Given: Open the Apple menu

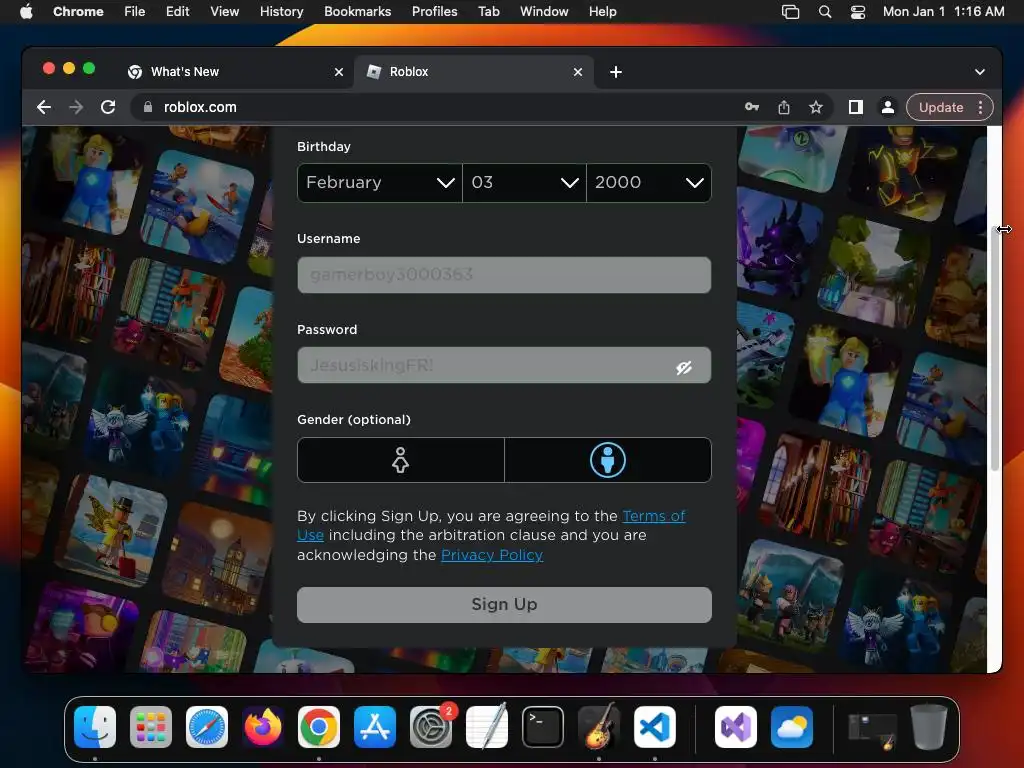Looking at the screenshot, I should click(26, 12).
